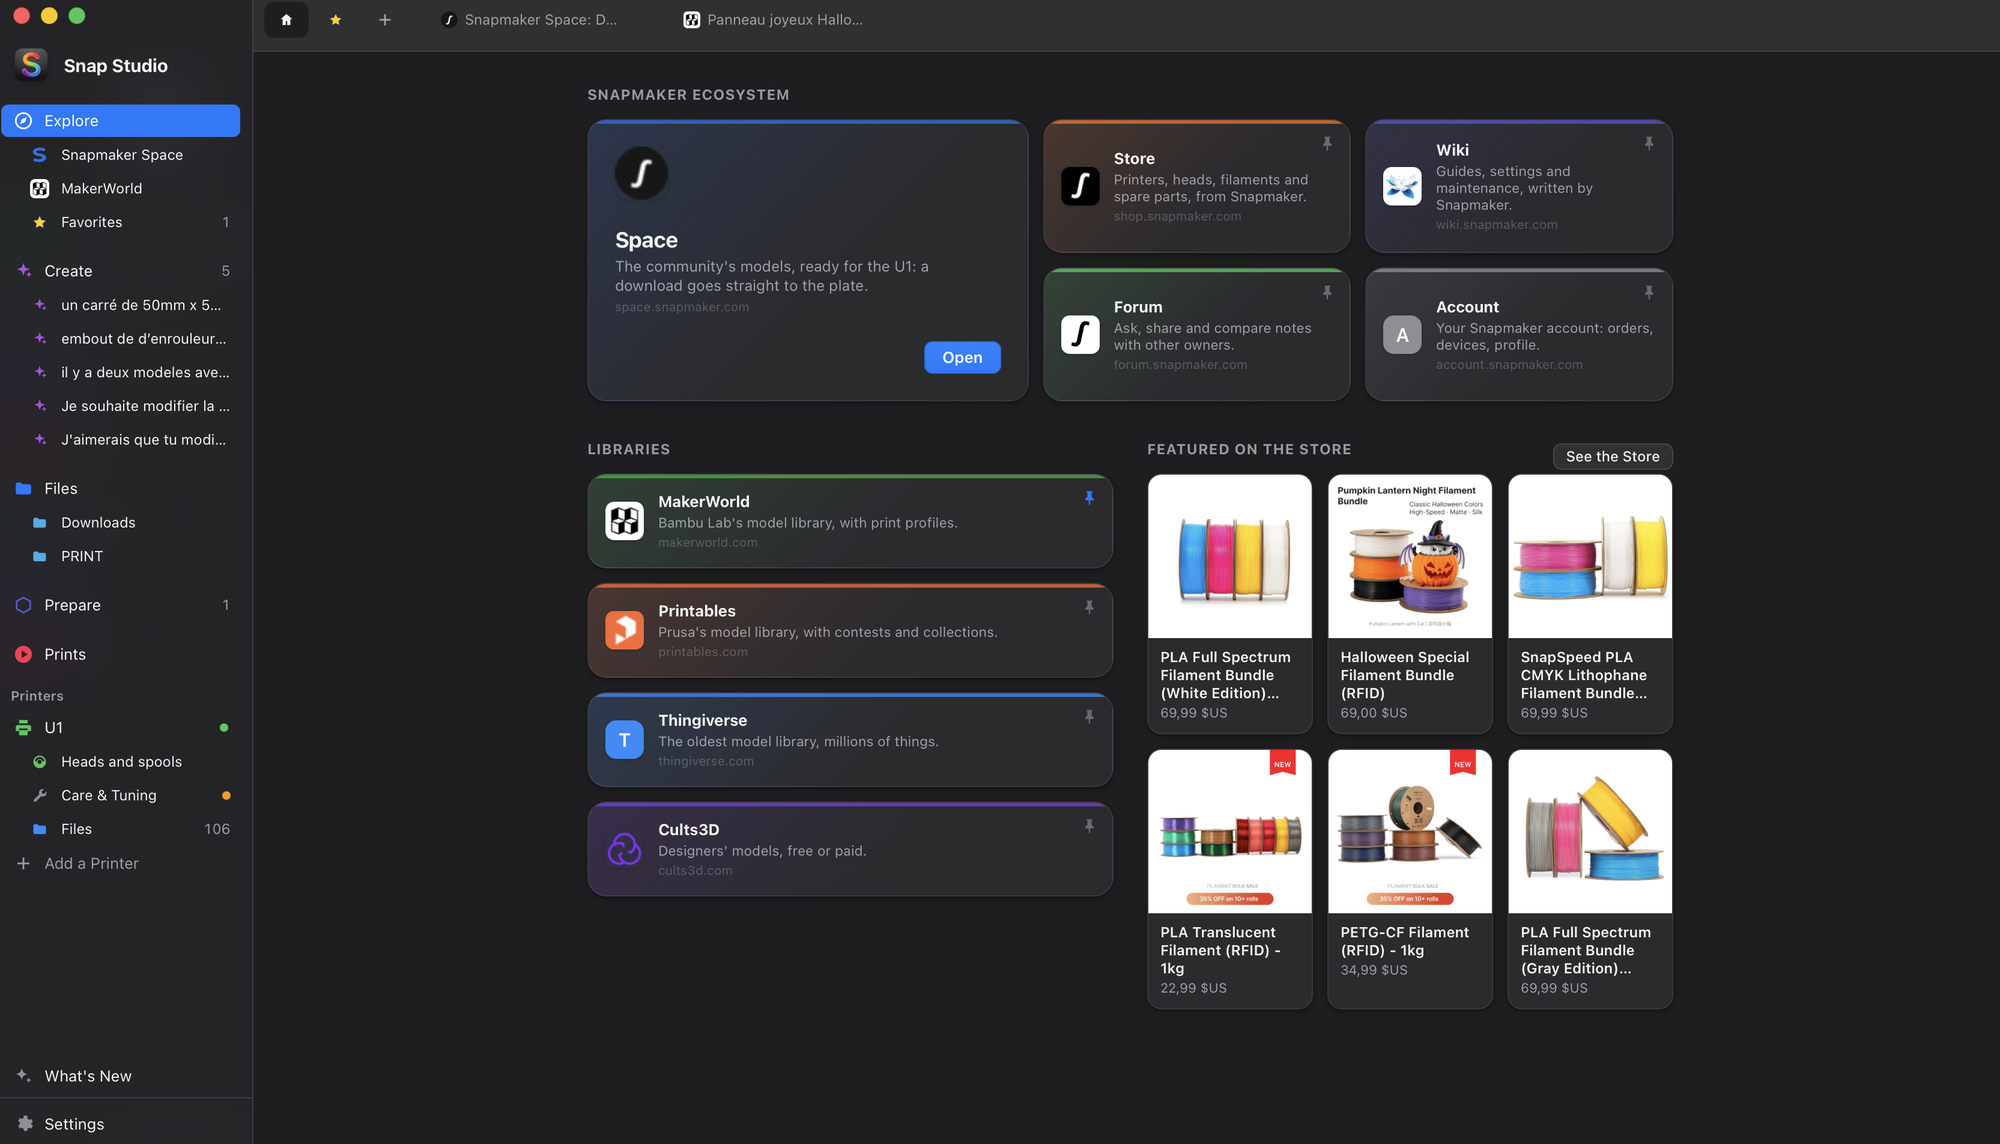Click the Space card logo

coord(641,173)
